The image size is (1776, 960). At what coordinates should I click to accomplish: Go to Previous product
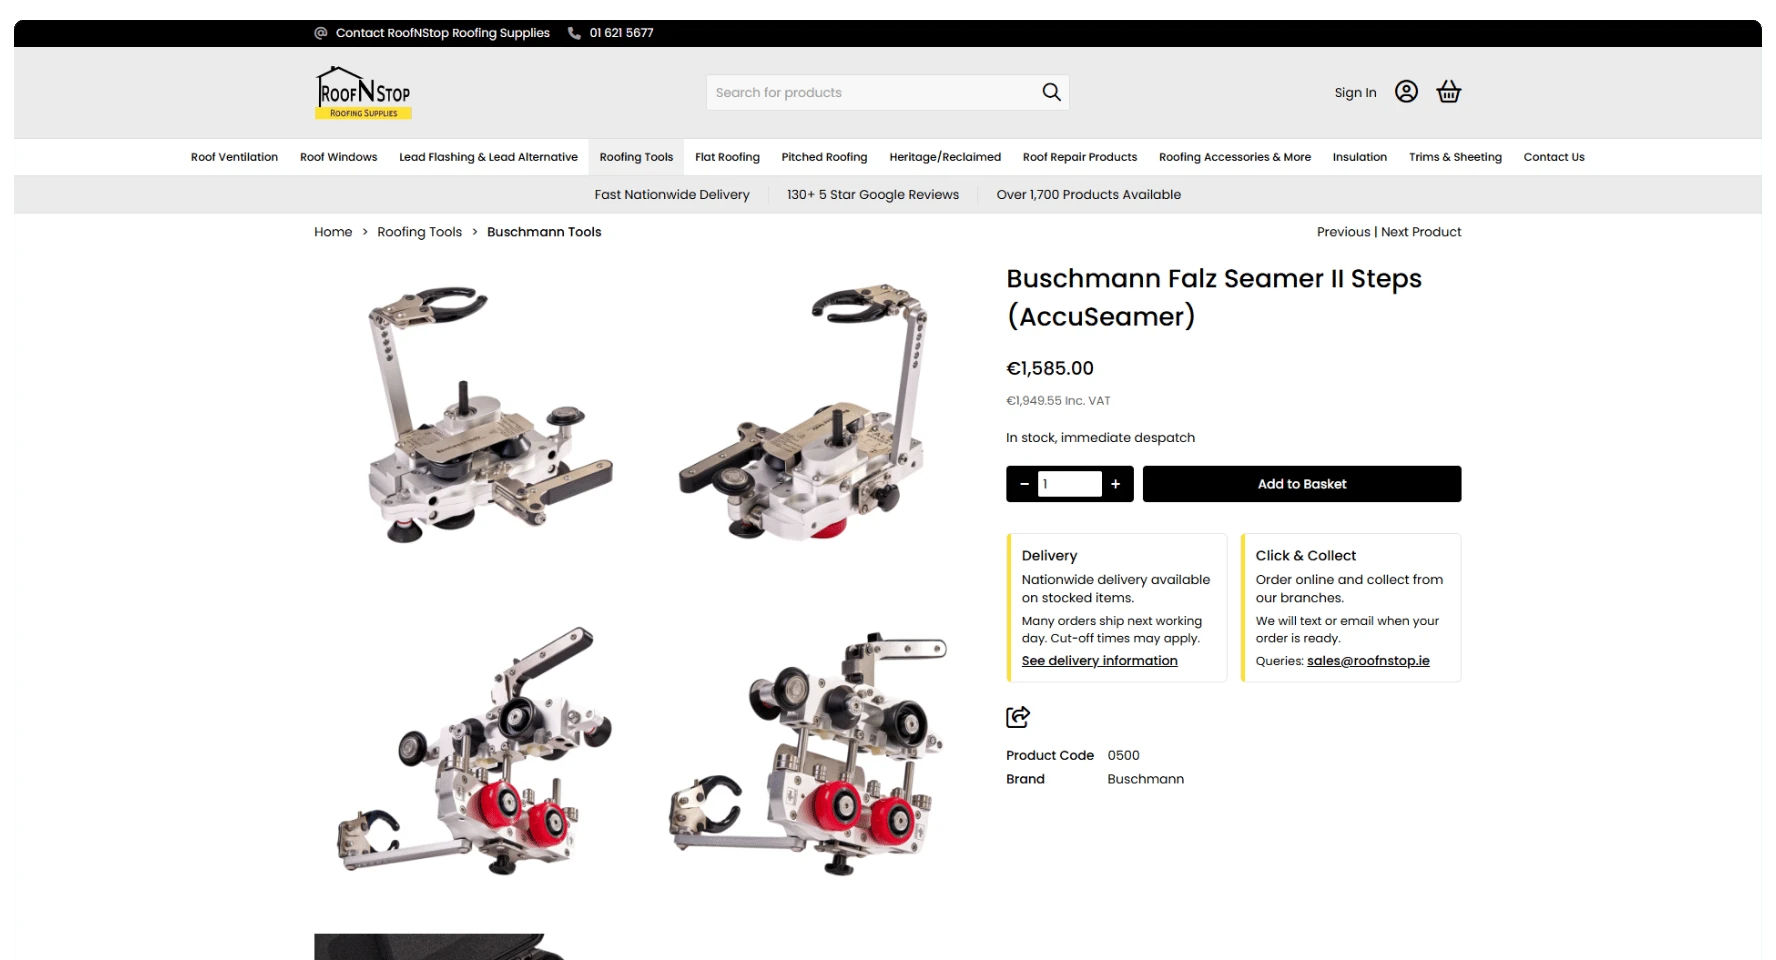(x=1343, y=232)
